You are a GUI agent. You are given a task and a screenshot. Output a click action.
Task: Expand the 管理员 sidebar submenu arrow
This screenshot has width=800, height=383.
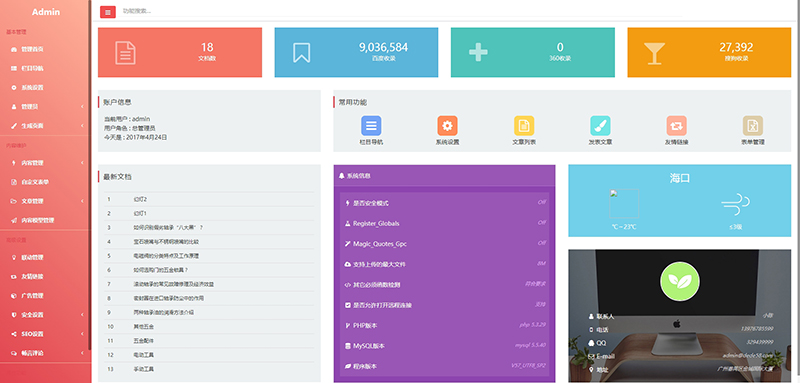point(82,107)
